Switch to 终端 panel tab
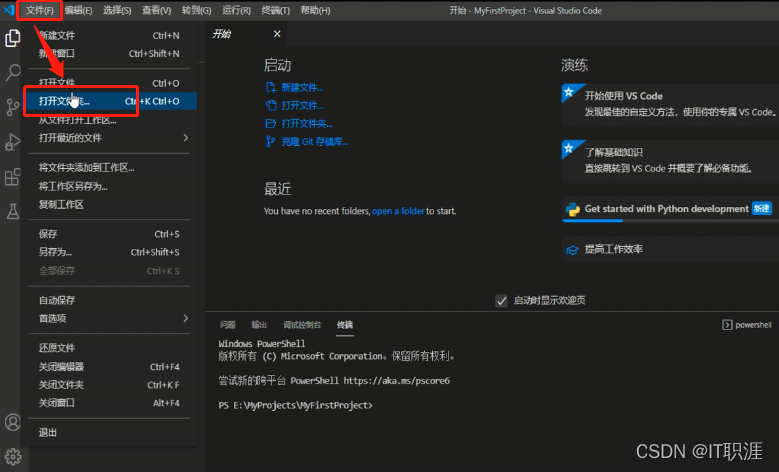Screen dimensions: 779x472 tap(345, 325)
